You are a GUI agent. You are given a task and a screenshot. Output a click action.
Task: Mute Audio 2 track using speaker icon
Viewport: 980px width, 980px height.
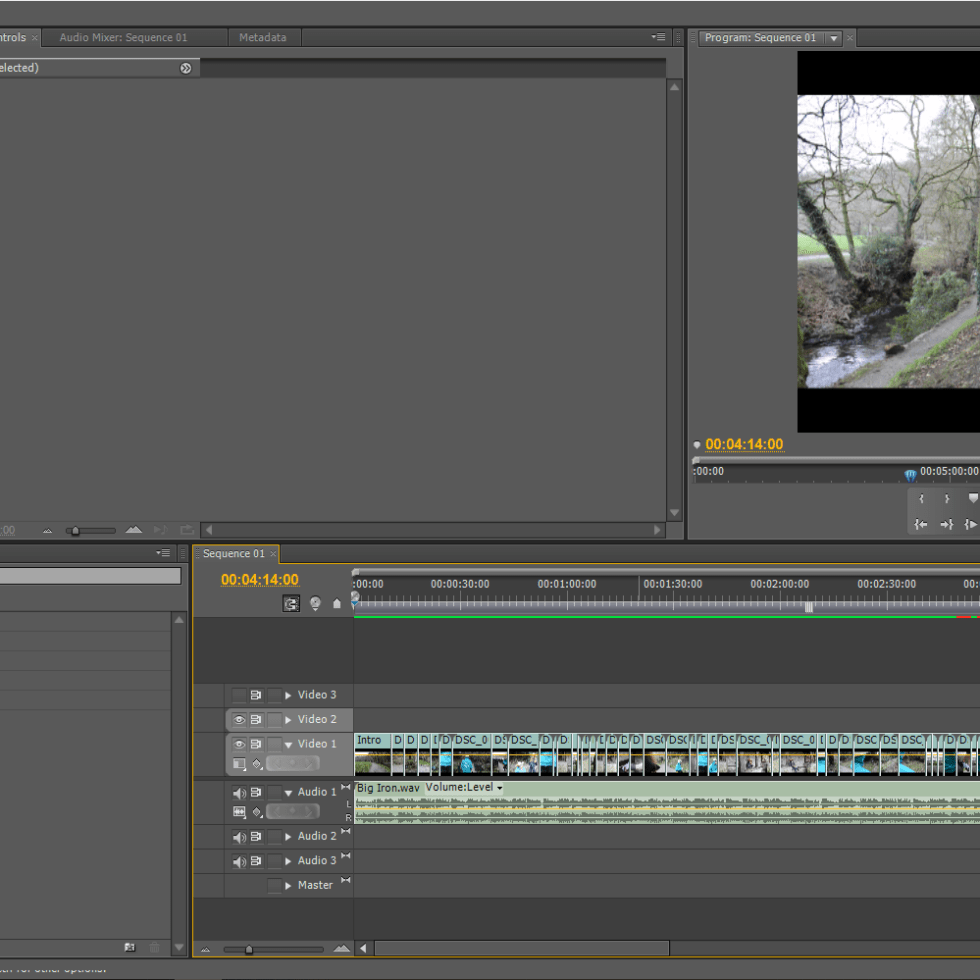click(x=239, y=837)
